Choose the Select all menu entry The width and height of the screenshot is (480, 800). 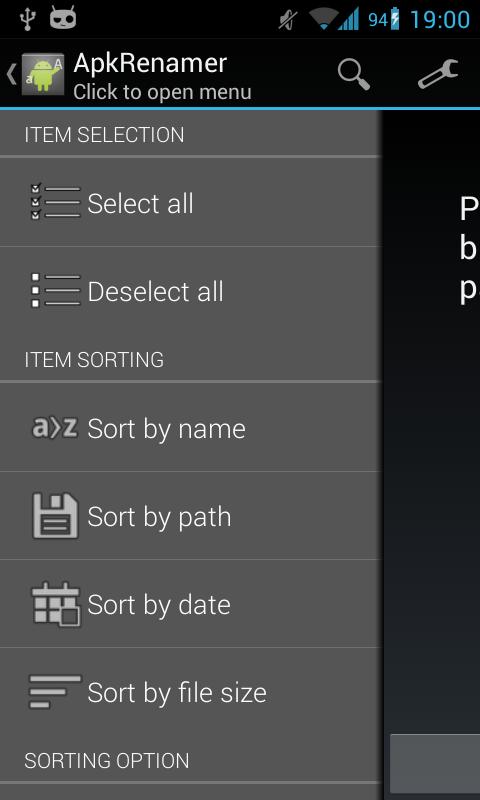pos(190,203)
